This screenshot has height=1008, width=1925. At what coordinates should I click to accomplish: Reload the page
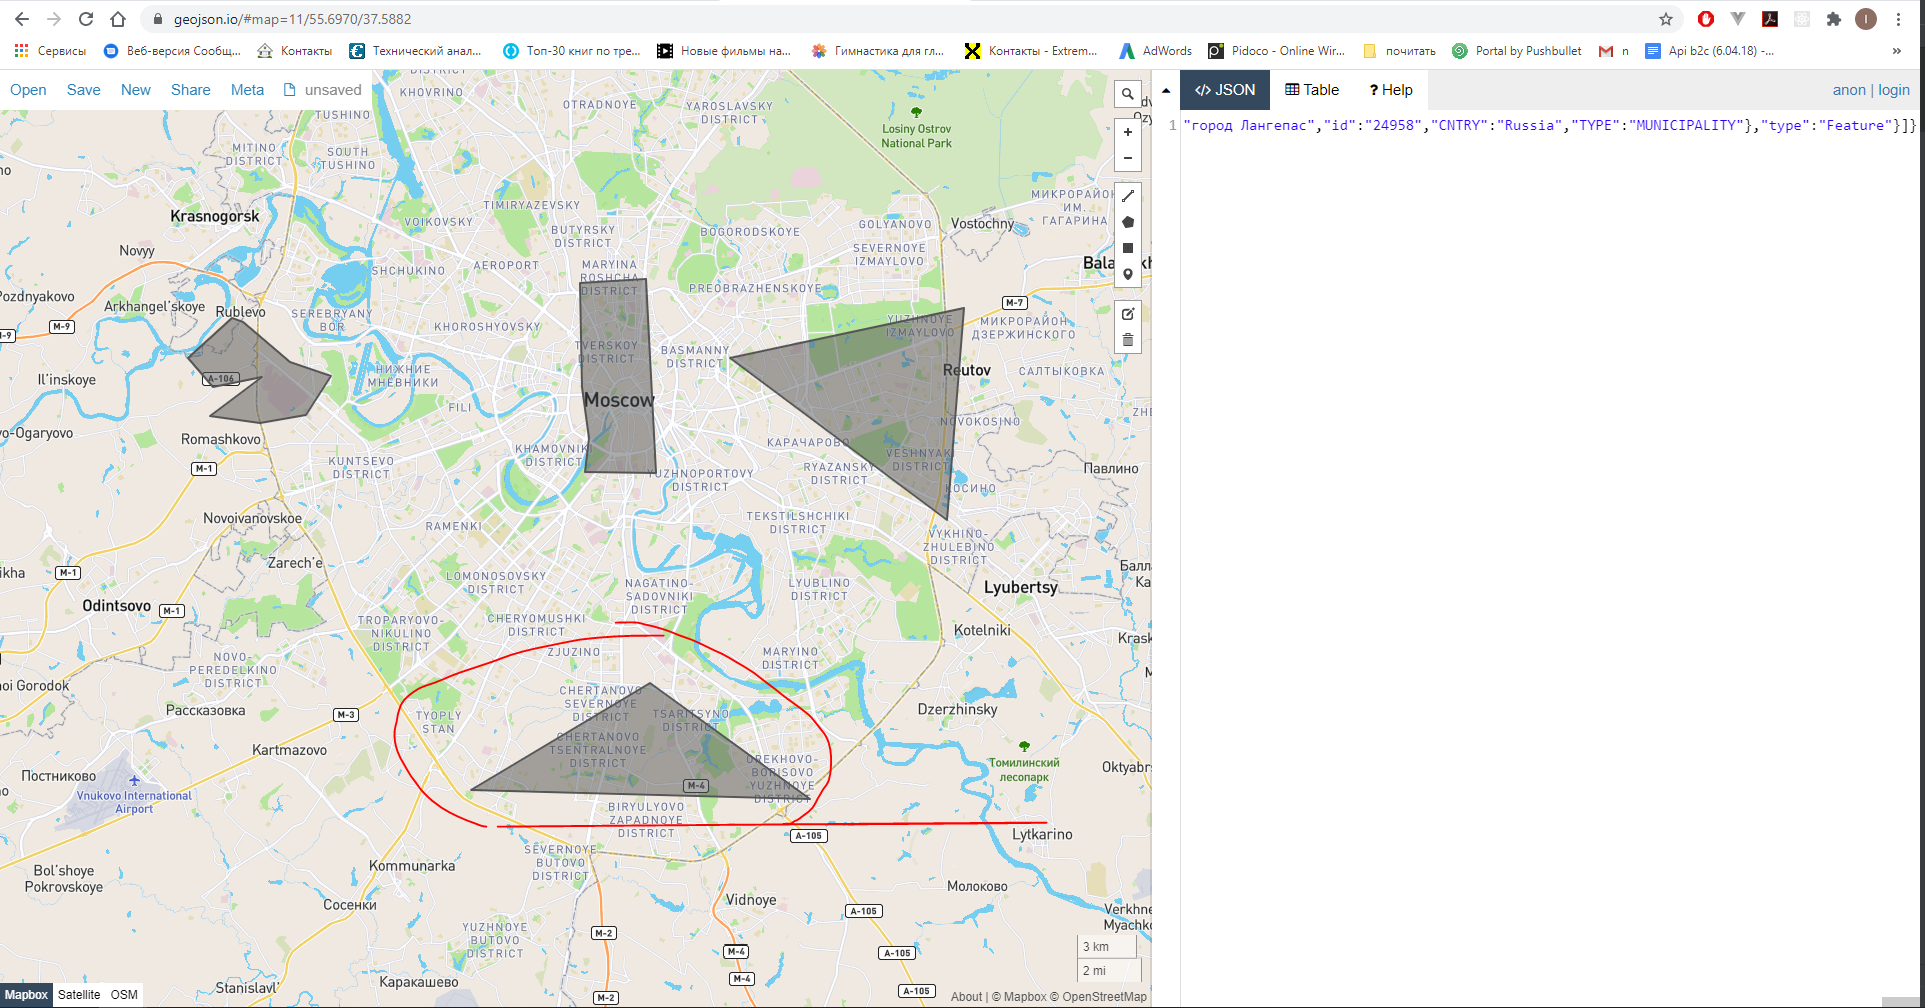(86, 19)
